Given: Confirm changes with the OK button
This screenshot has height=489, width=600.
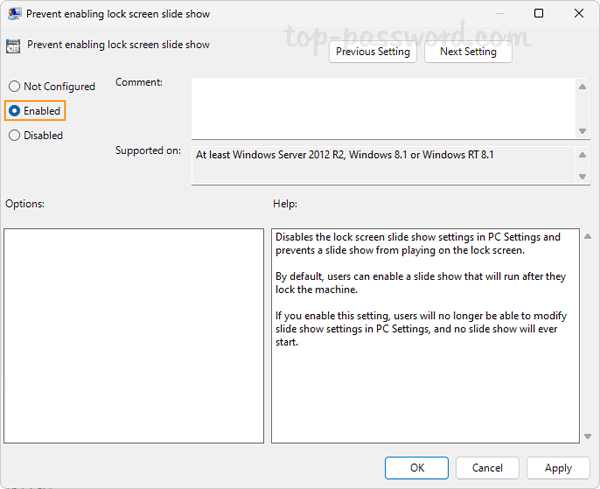Looking at the screenshot, I should pos(417,468).
